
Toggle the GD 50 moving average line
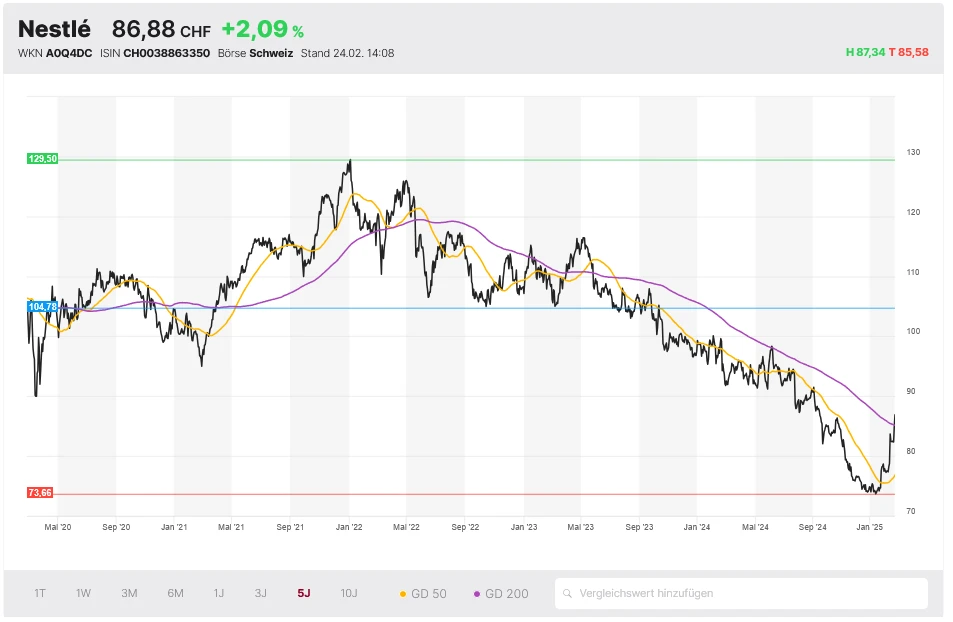[x=422, y=593]
